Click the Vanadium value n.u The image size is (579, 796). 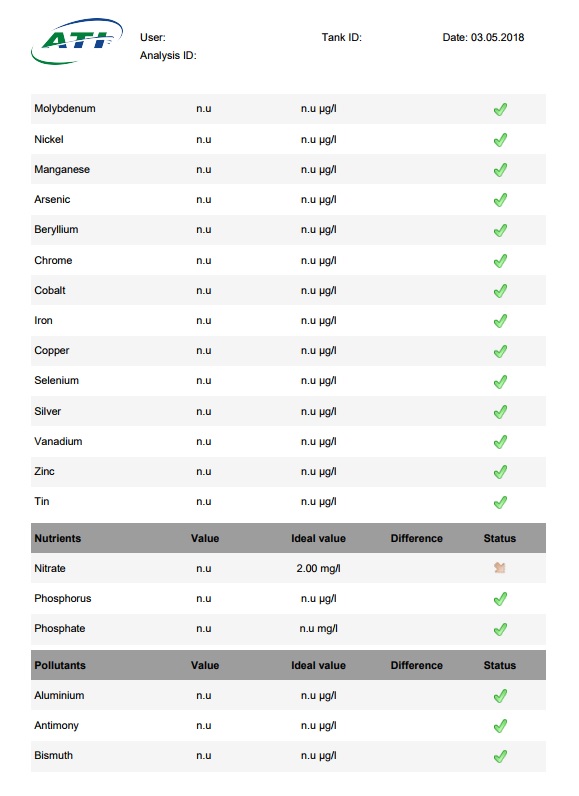coord(203,442)
